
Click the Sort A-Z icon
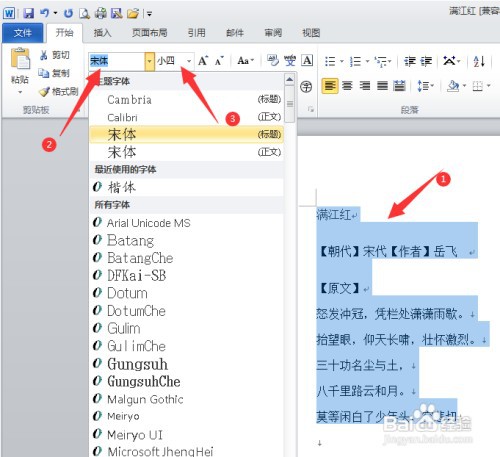pos(479,61)
